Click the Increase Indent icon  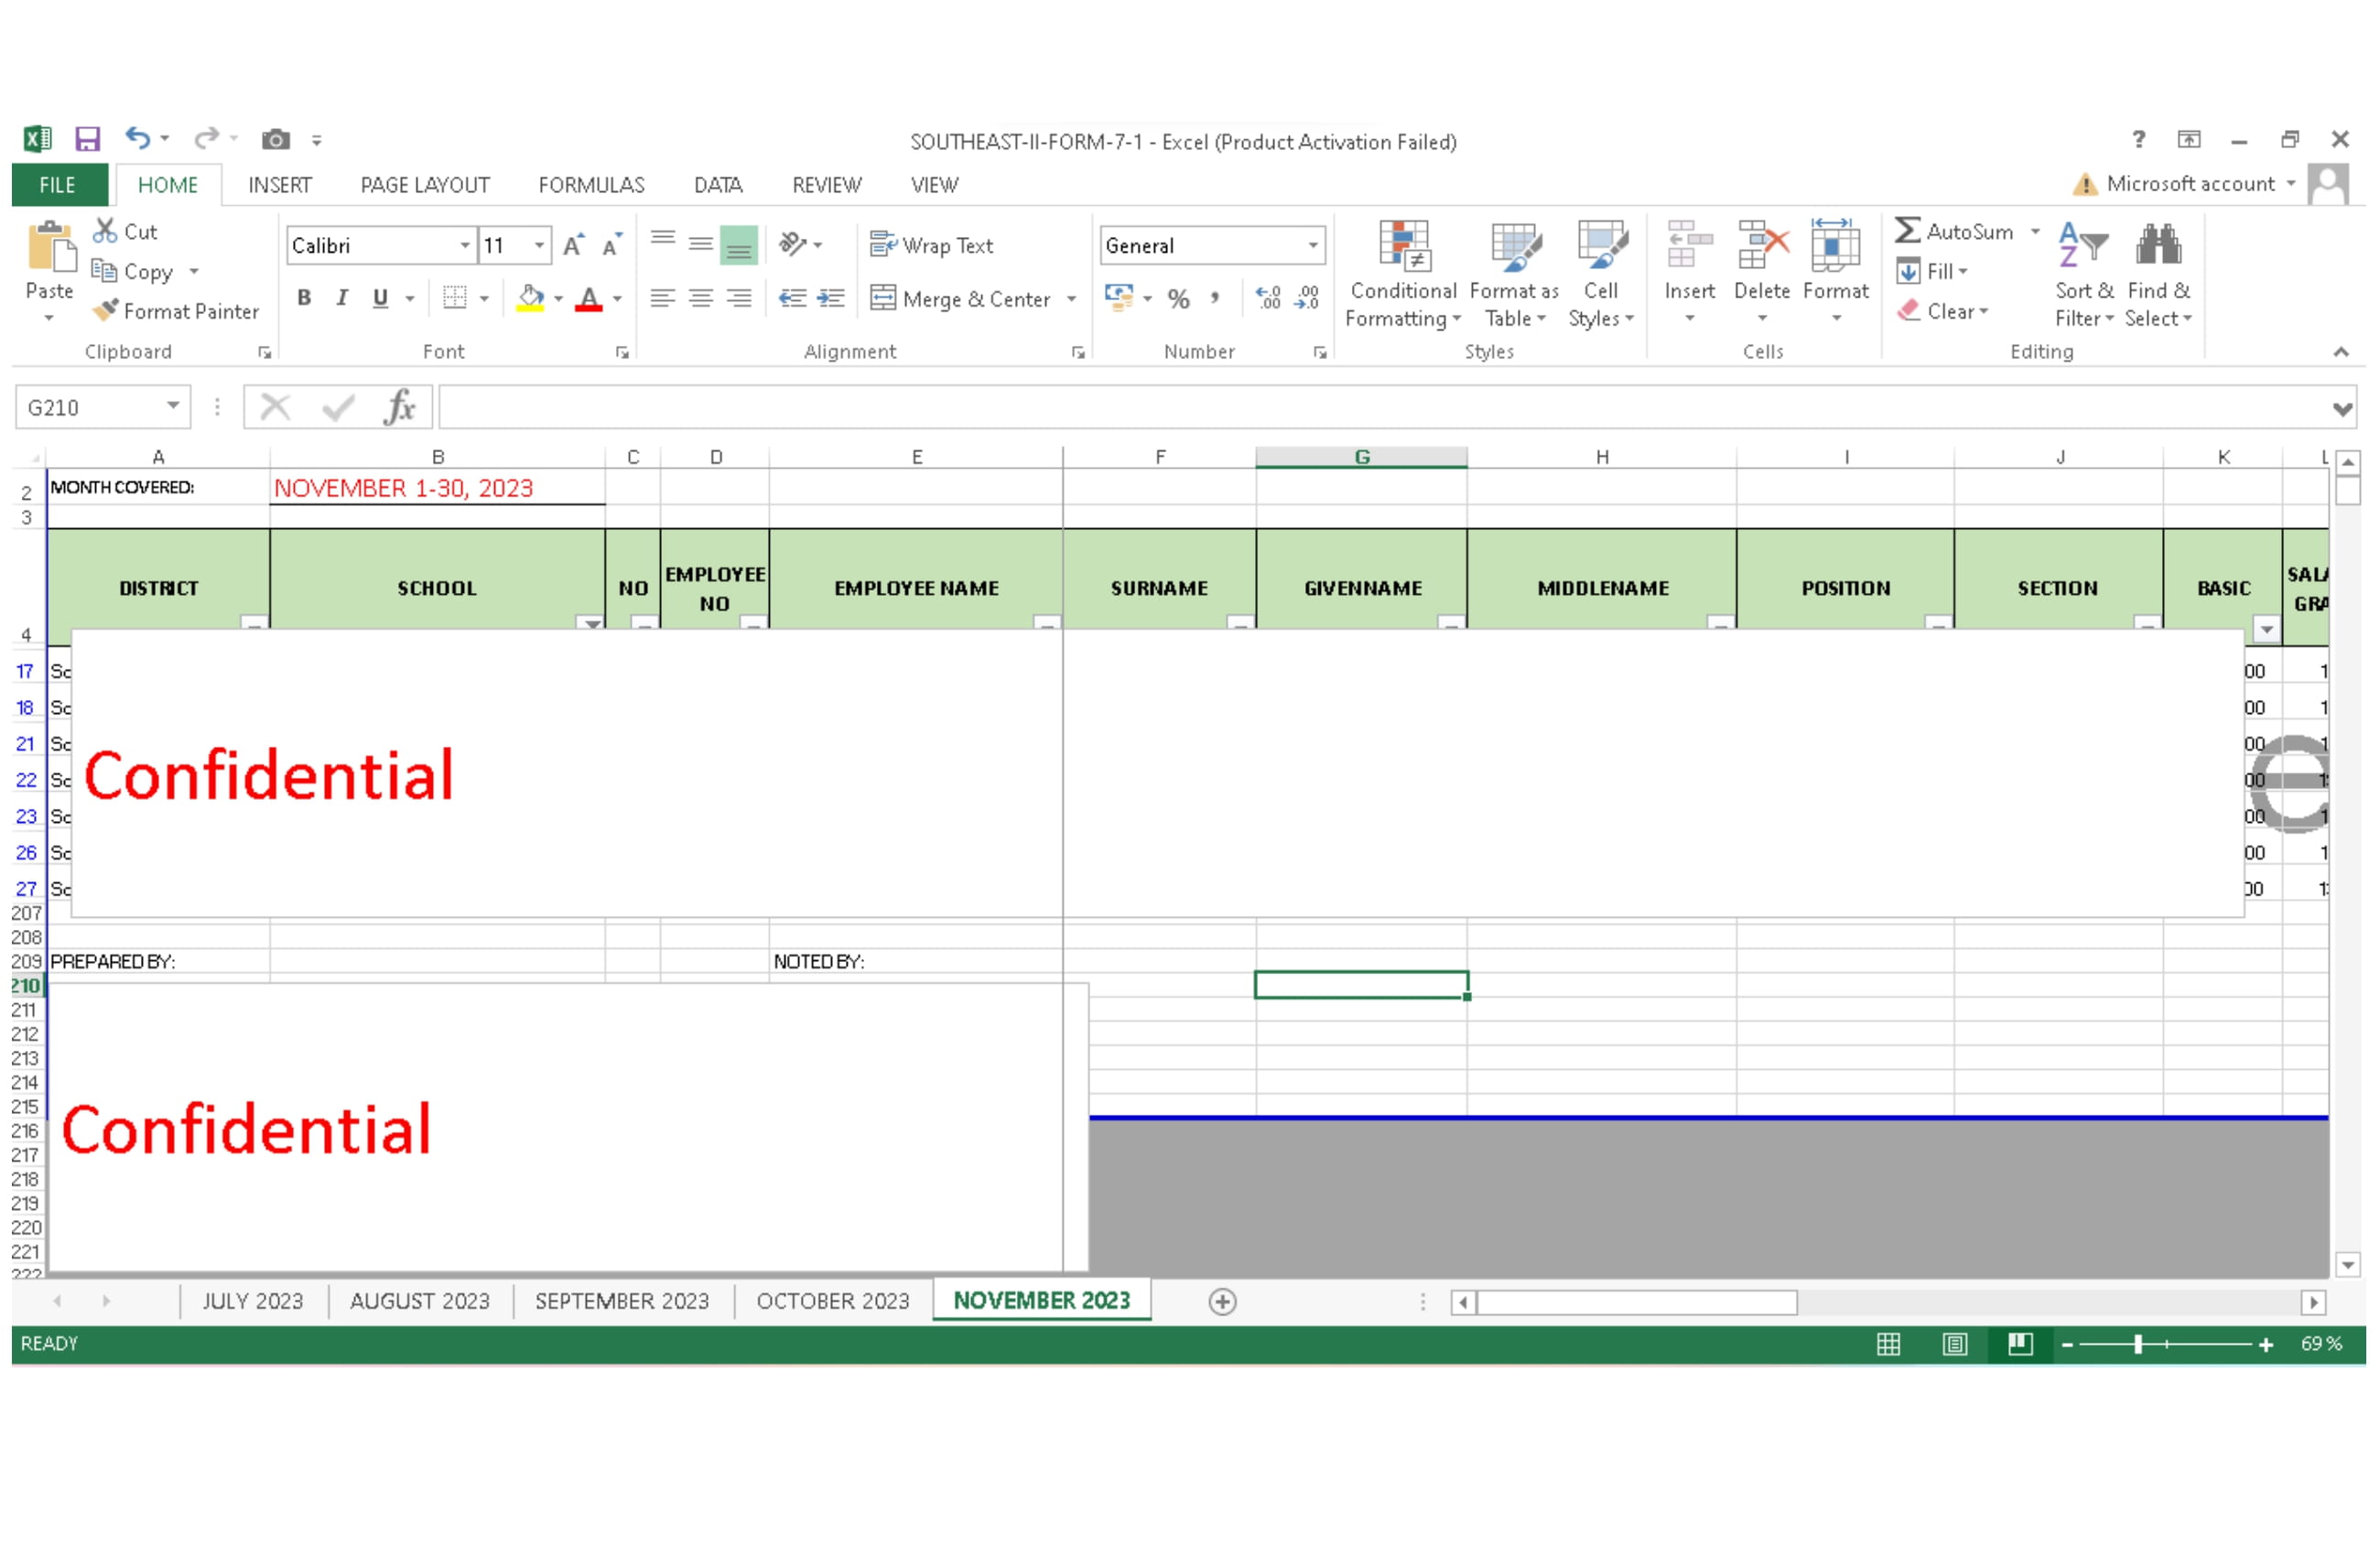click(830, 298)
